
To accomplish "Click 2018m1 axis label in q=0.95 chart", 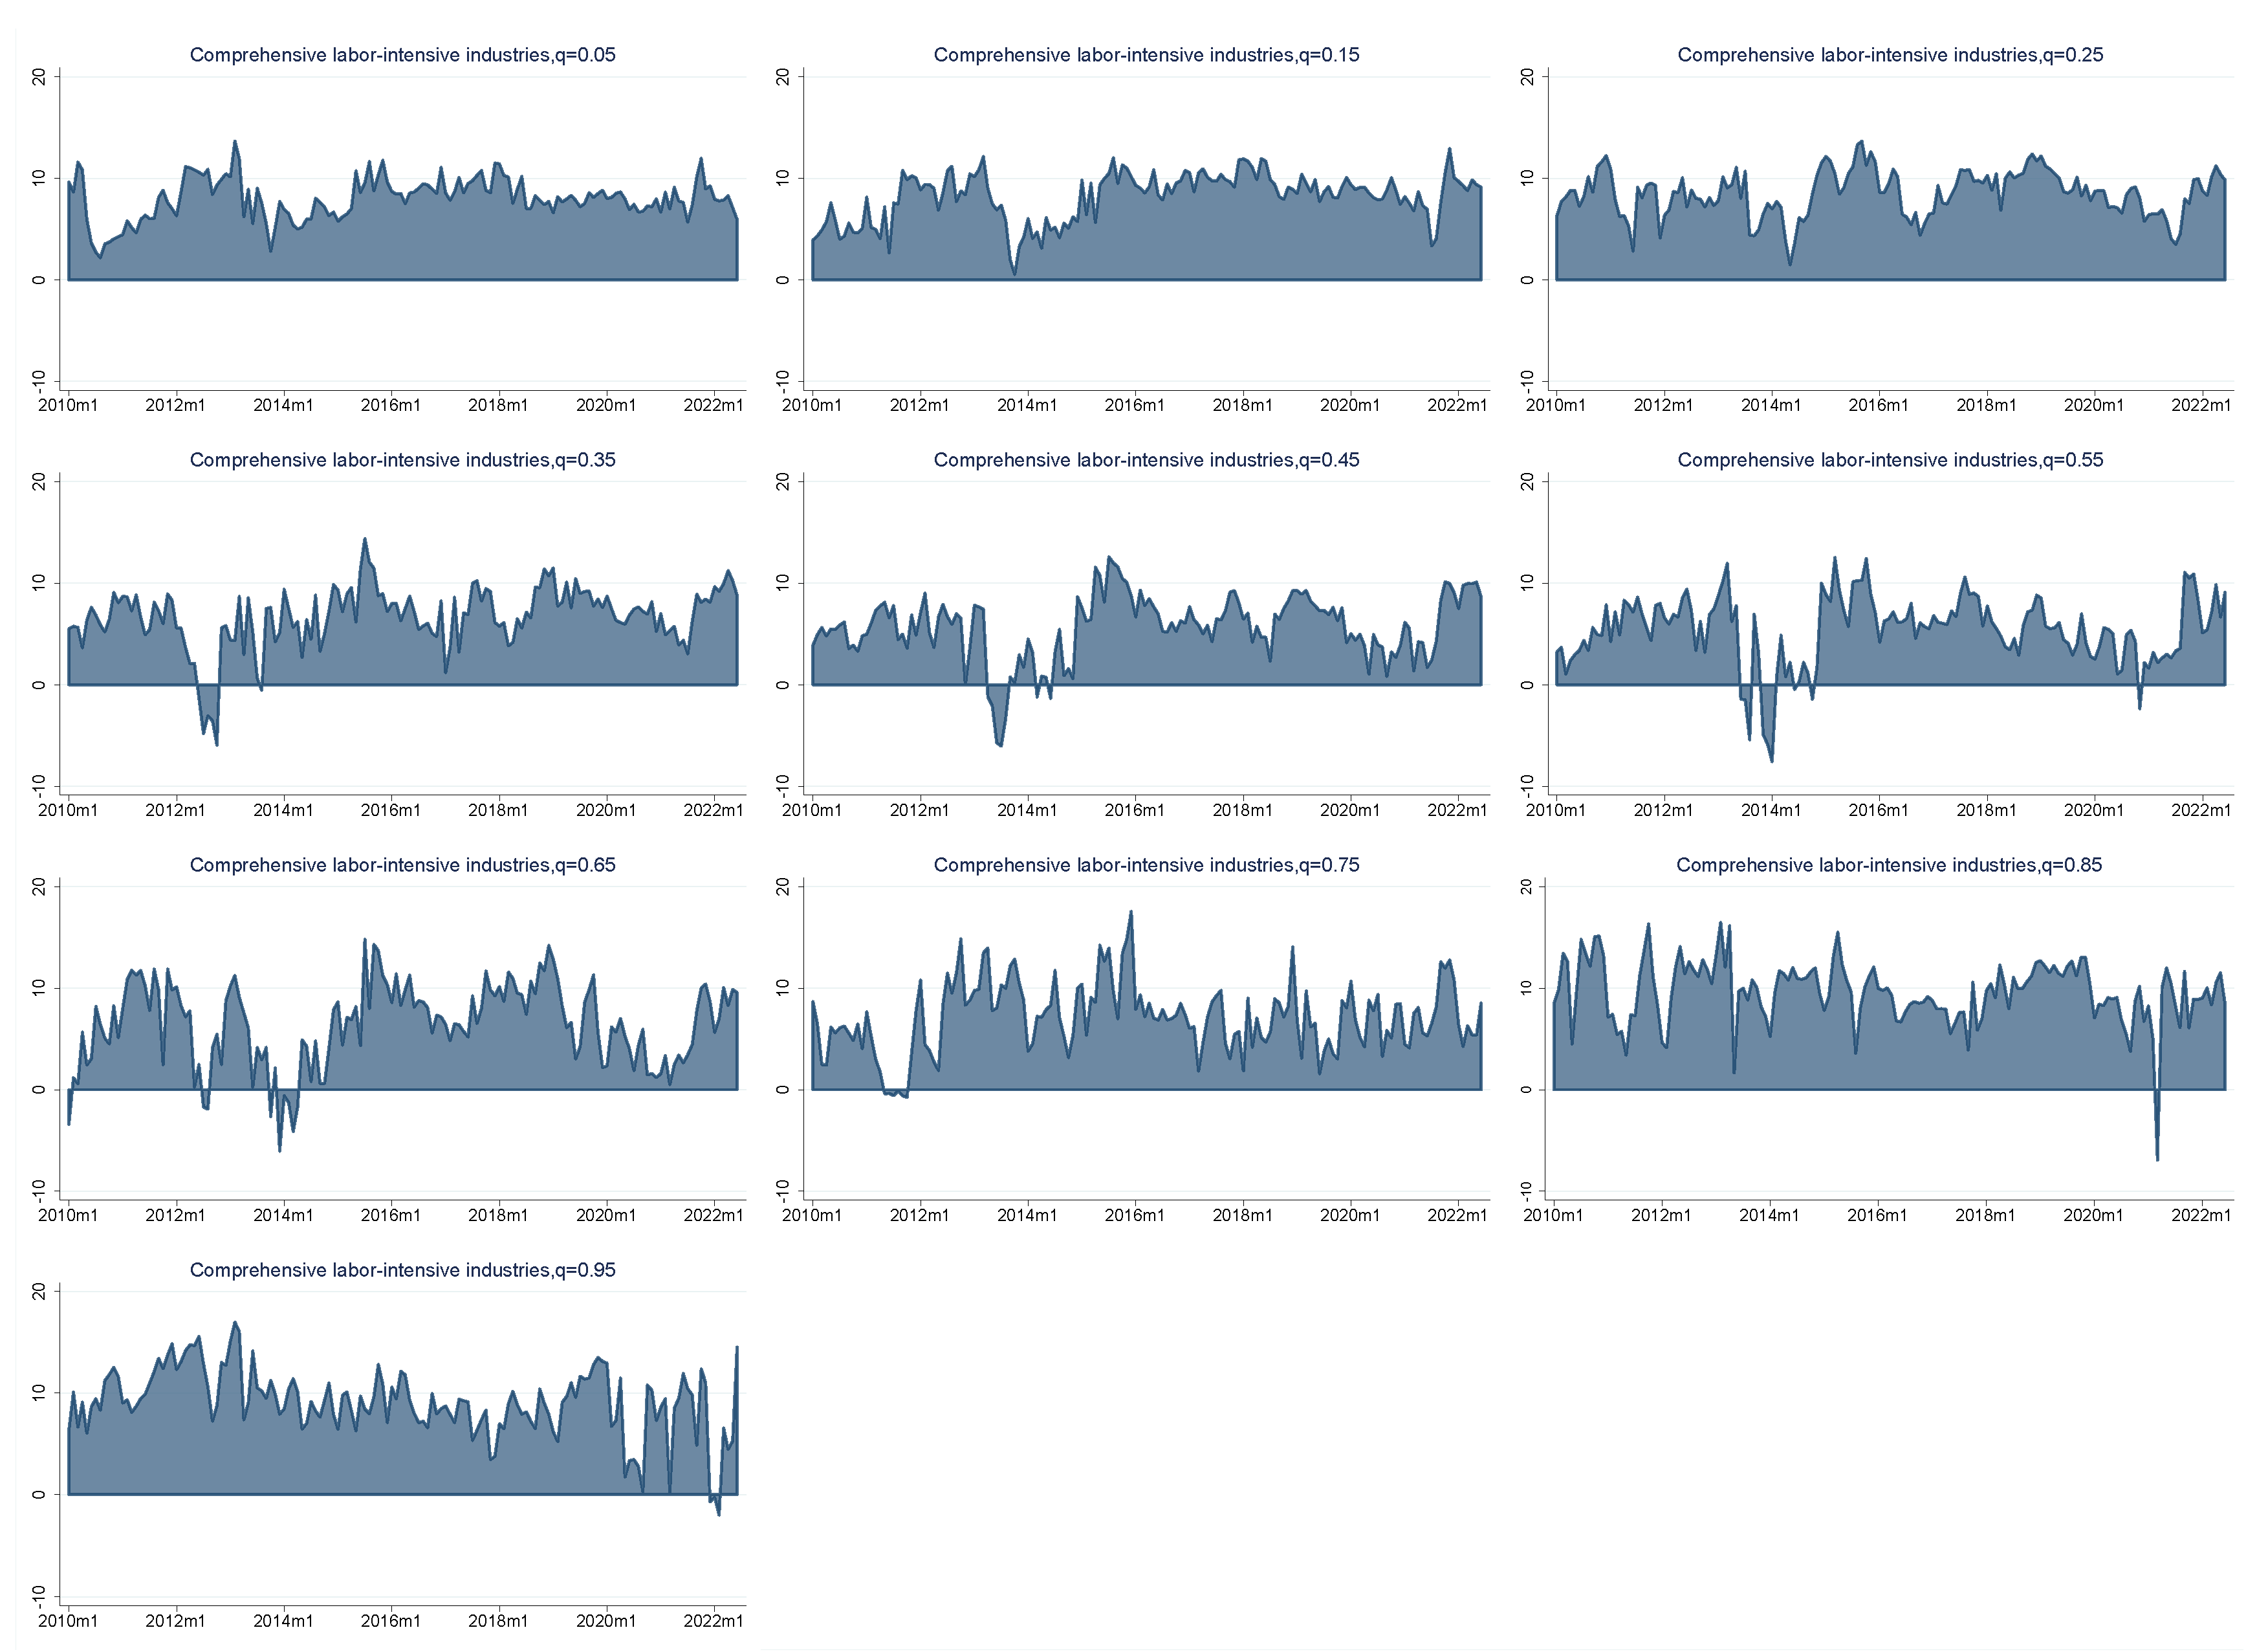I will coord(498,1620).
